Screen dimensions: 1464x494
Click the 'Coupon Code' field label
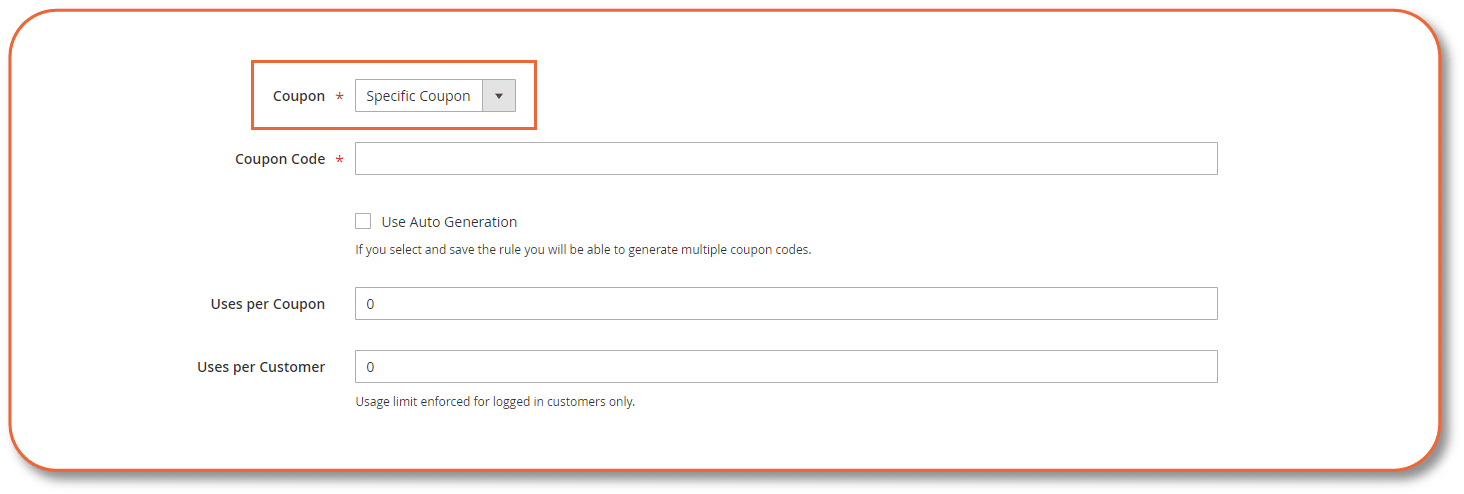point(280,159)
